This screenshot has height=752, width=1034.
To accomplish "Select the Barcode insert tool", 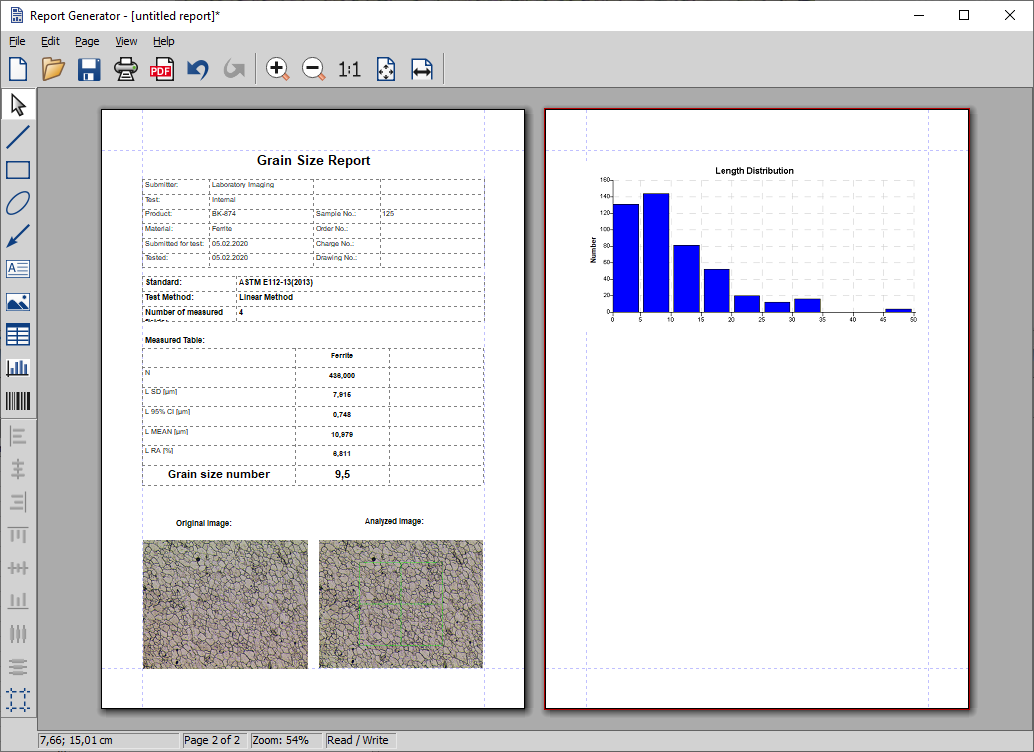I will [x=18, y=401].
